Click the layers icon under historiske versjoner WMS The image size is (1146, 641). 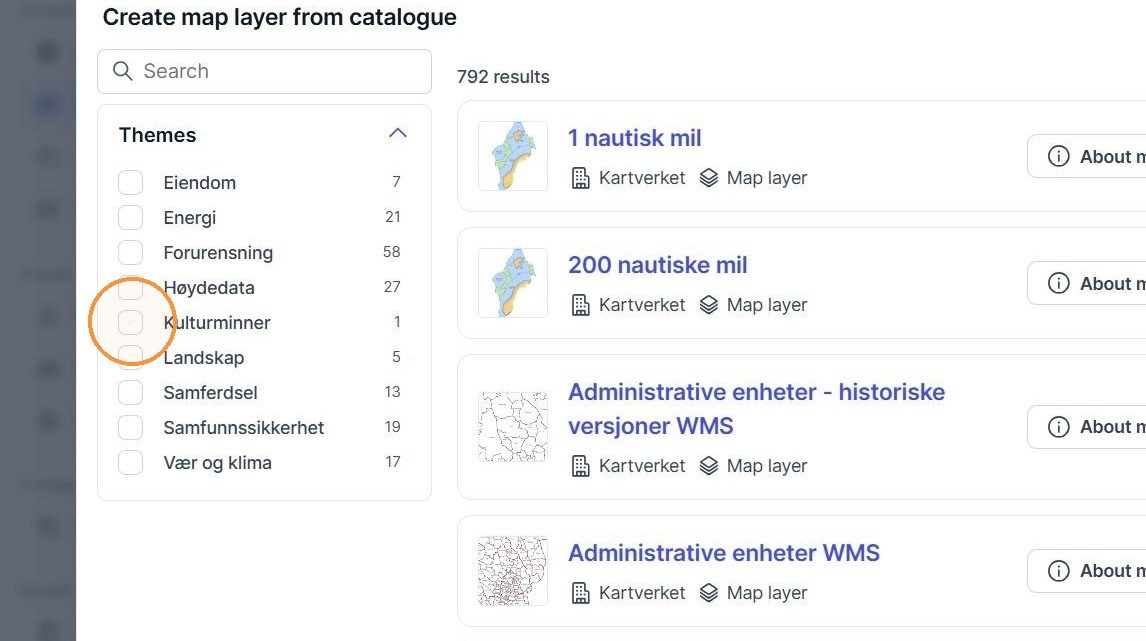(x=709, y=466)
